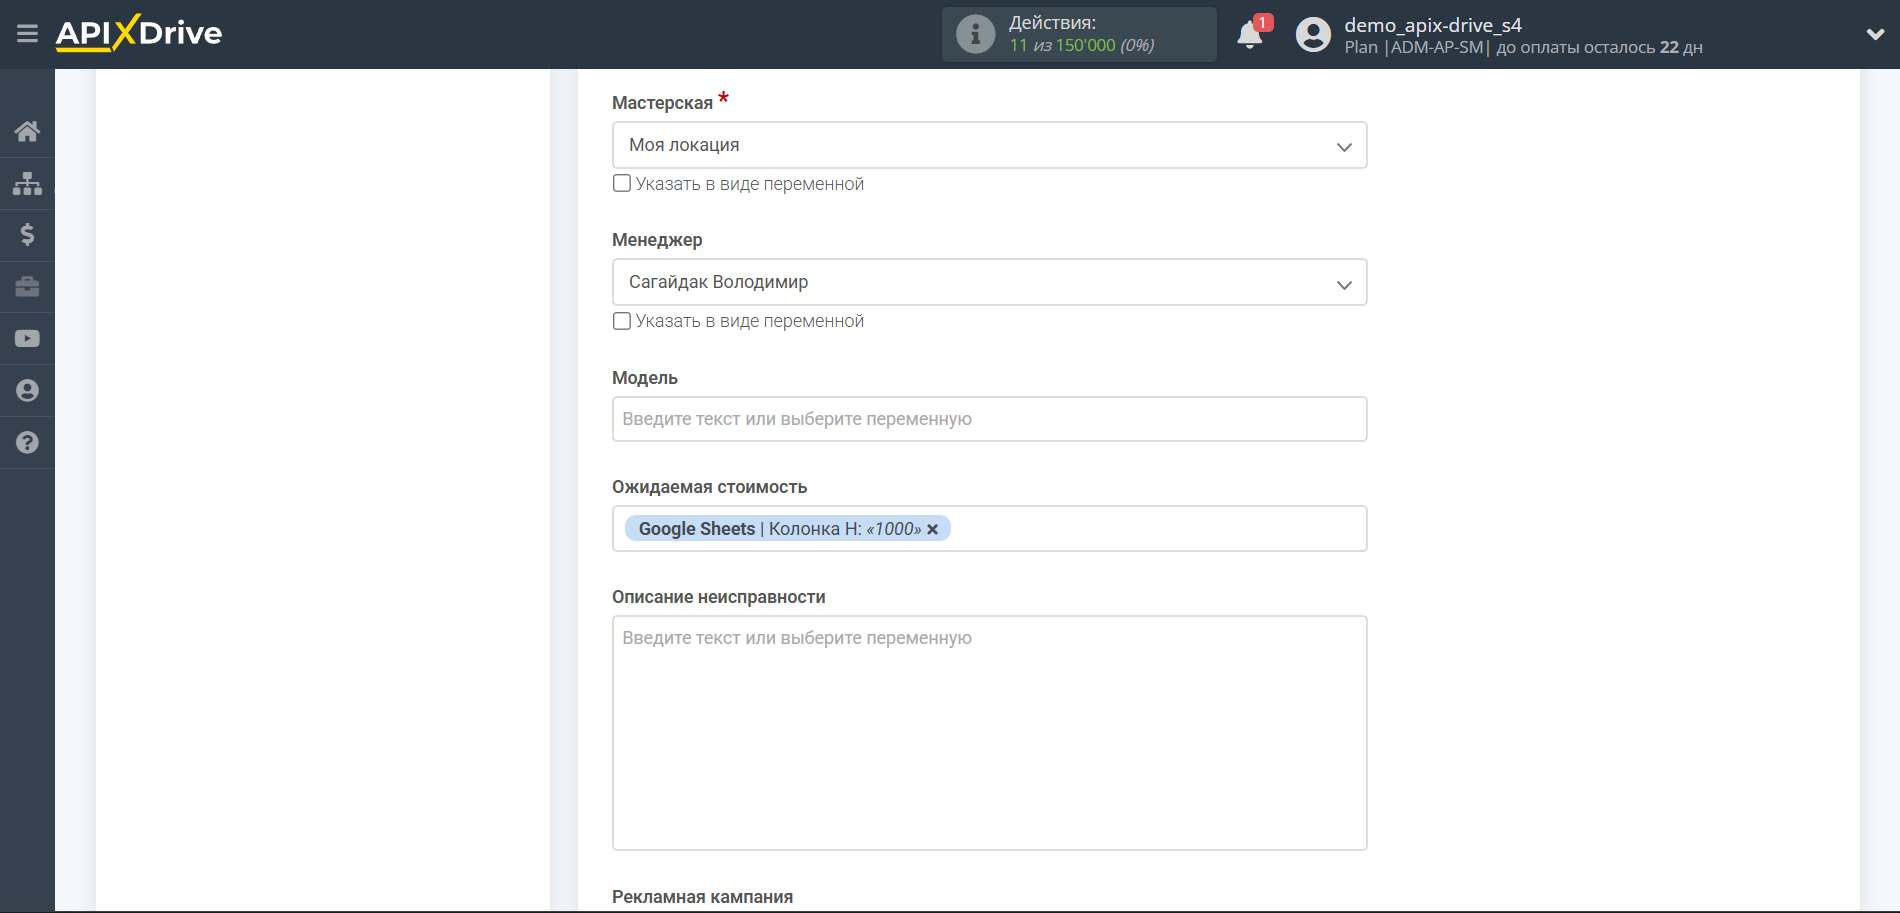Check 'Указать в виде переменной' under Менеджер
Viewport: 1900px width, 913px height.
click(621, 321)
